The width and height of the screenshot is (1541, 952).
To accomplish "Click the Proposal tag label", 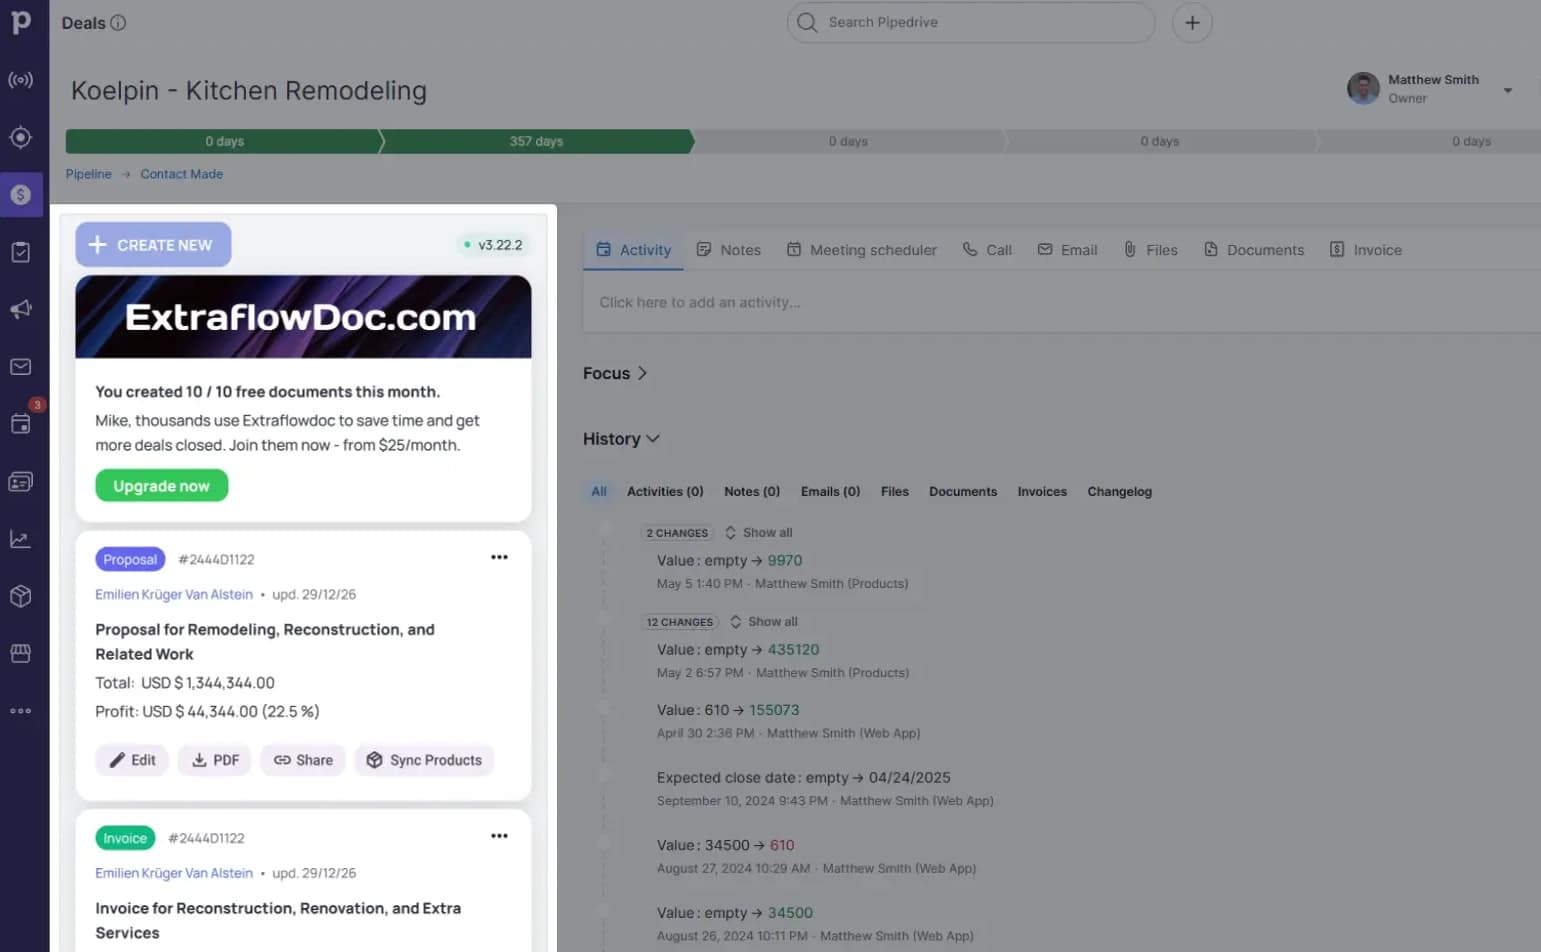I will pyautogui.click(x=130, y=559).
